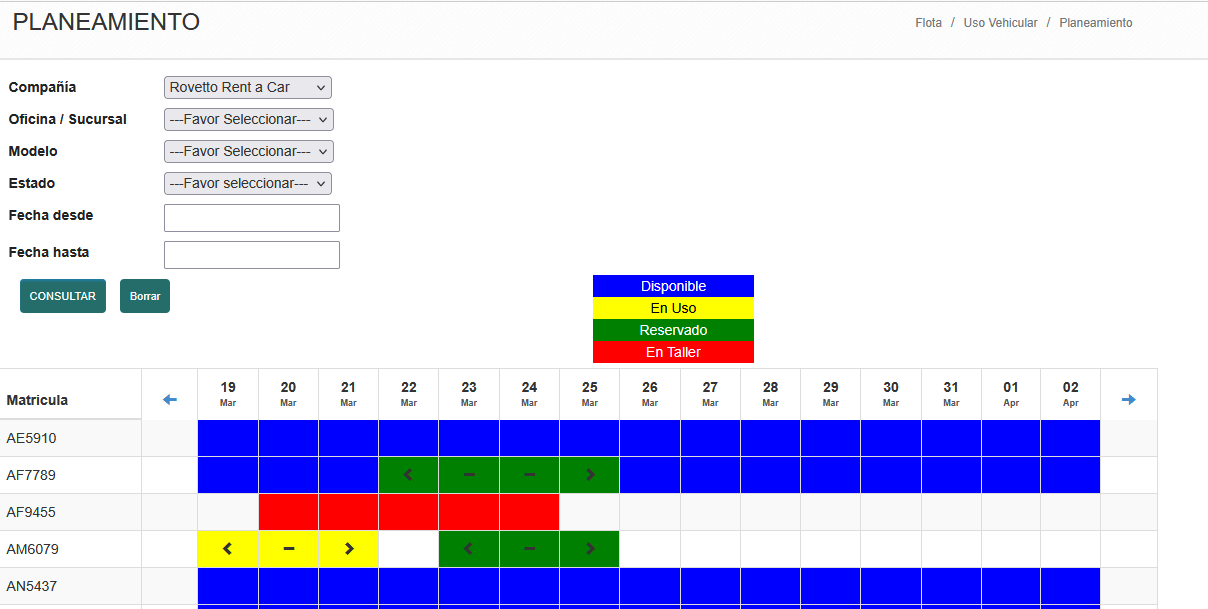The width and height of the screenshot is (1208, 609).
Task: Click the Borrar button
Action: tap(145, 296)
